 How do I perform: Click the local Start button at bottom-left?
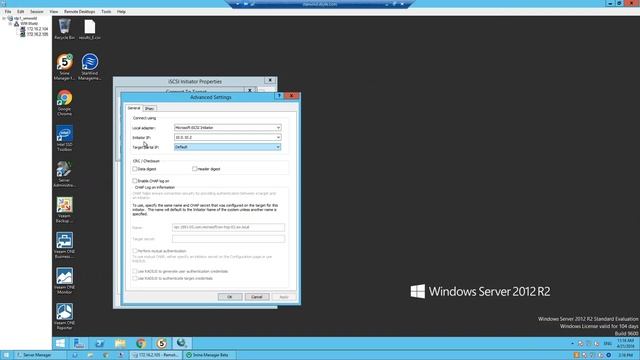tap(6, 355)
